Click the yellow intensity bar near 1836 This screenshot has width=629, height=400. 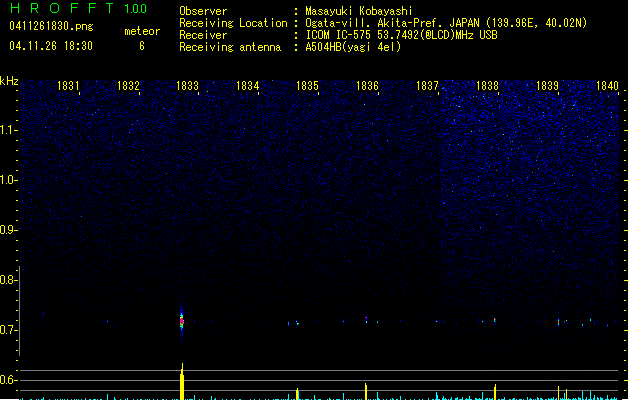[x=366, y=392]
